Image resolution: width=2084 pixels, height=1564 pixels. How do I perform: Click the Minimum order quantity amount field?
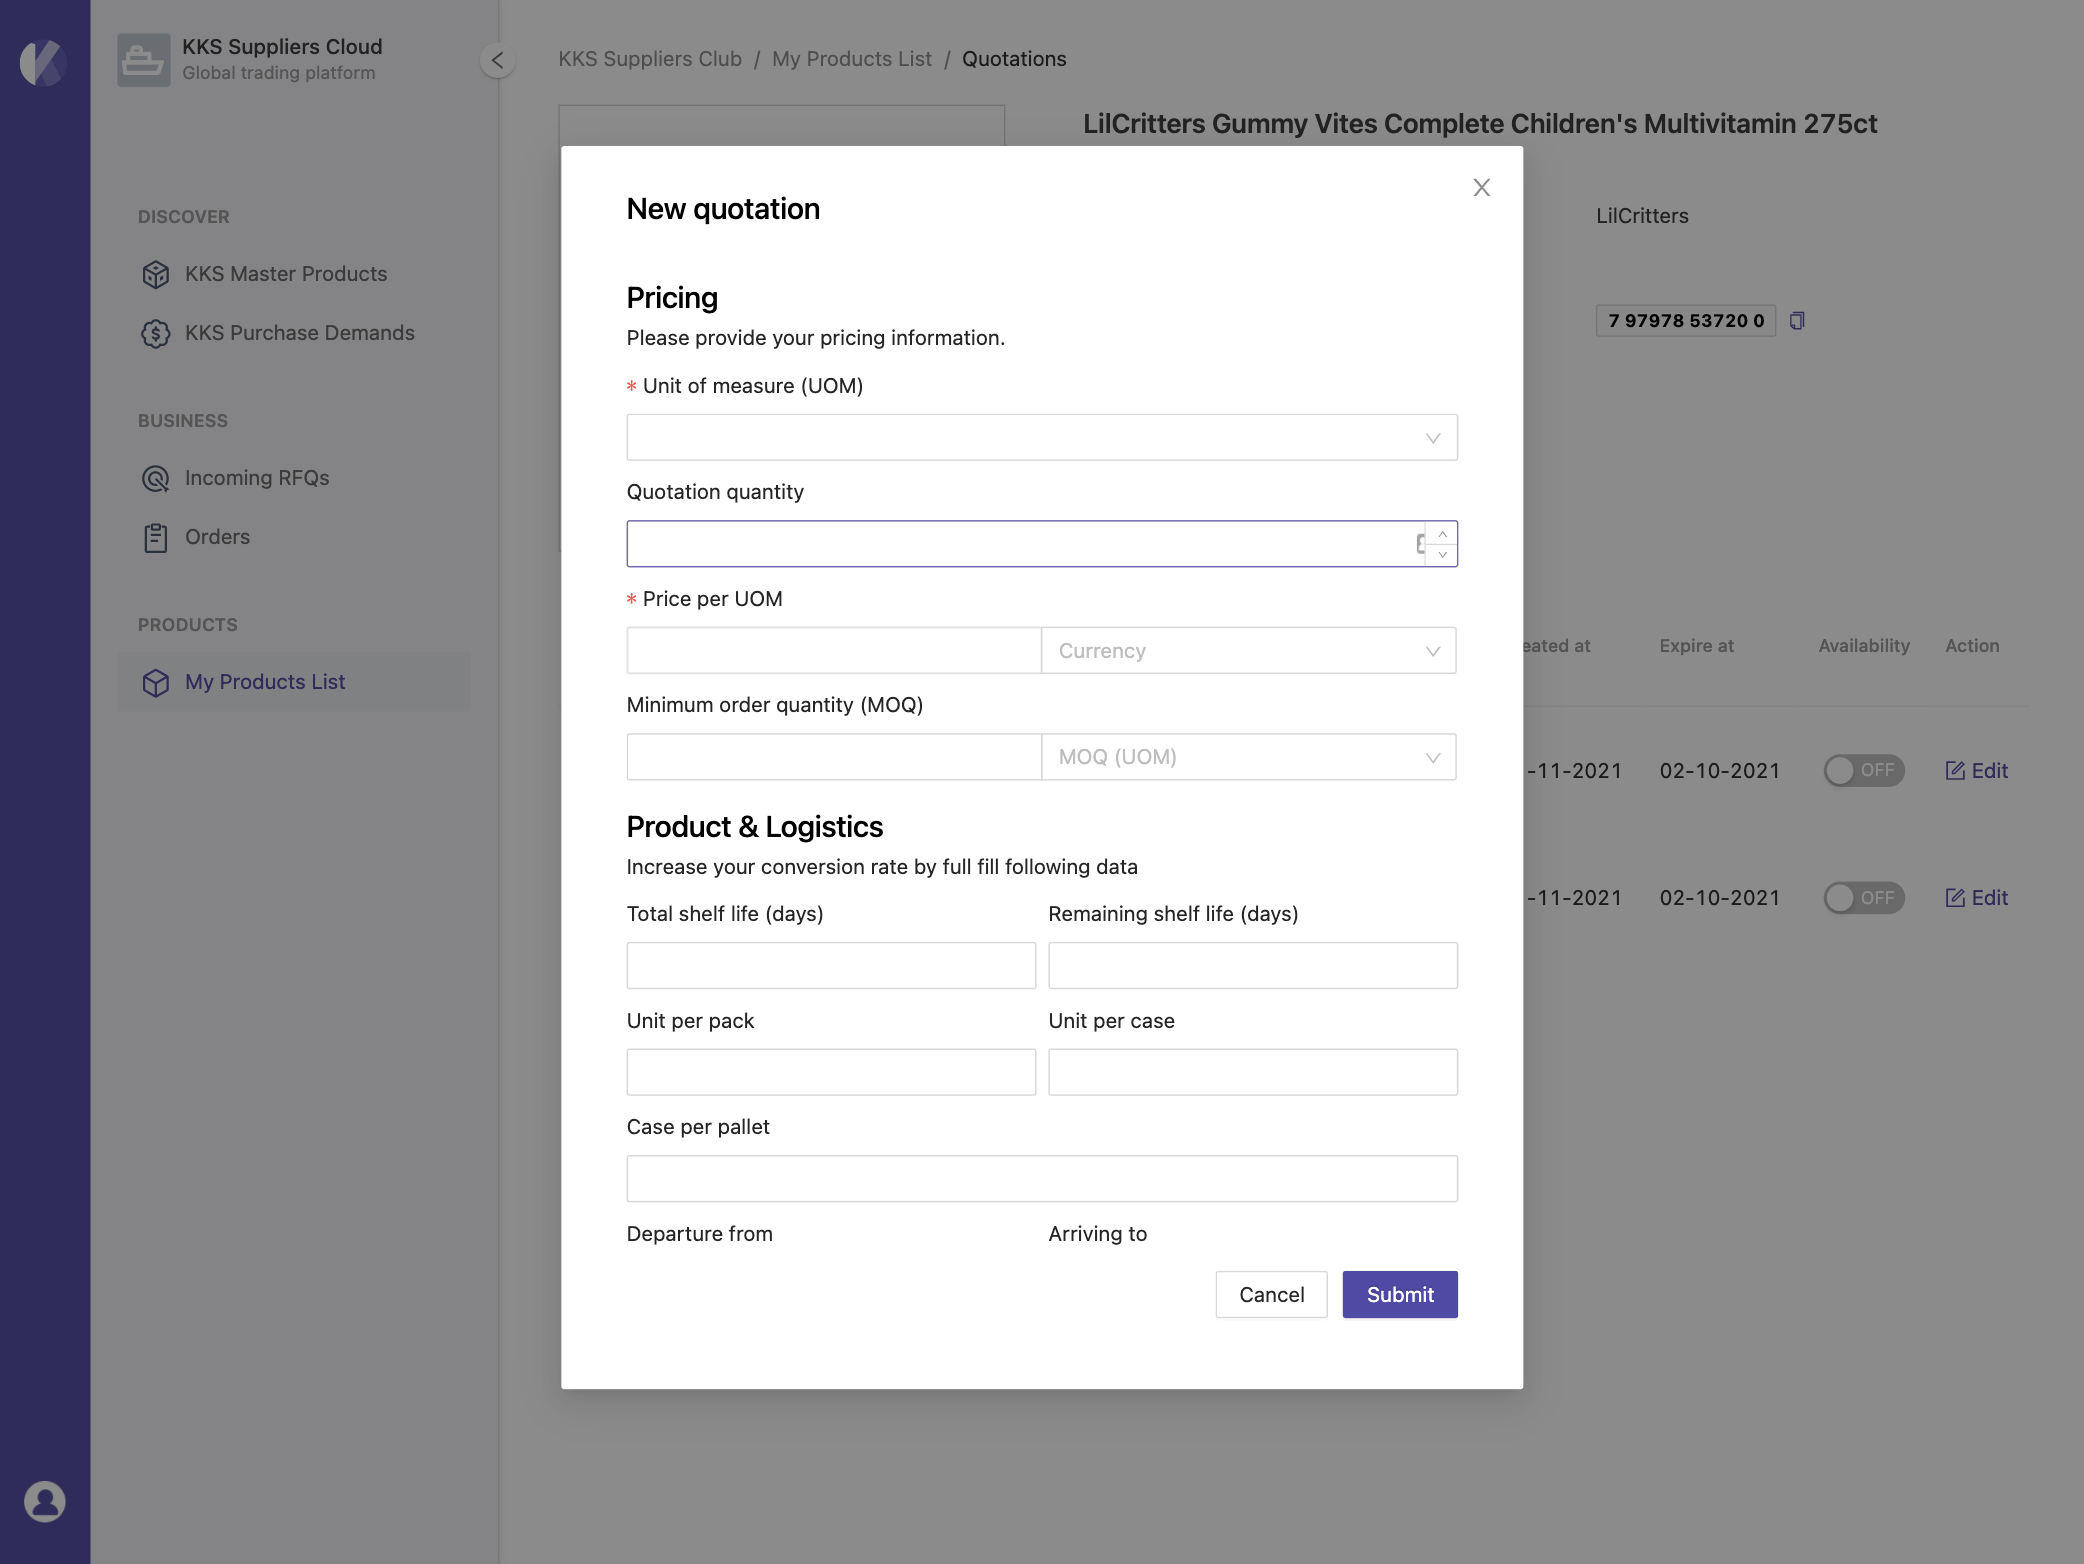tap(834, 757)
